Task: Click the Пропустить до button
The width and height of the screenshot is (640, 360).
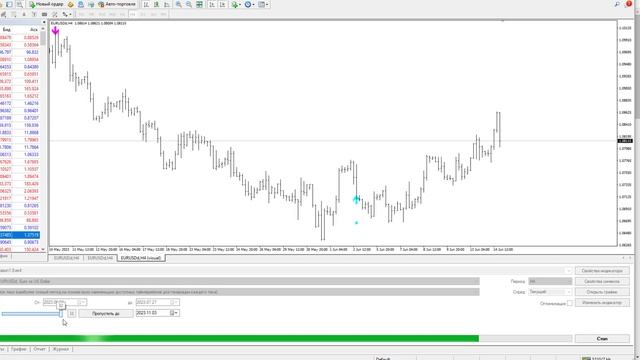Action: (x=106, y=313)
